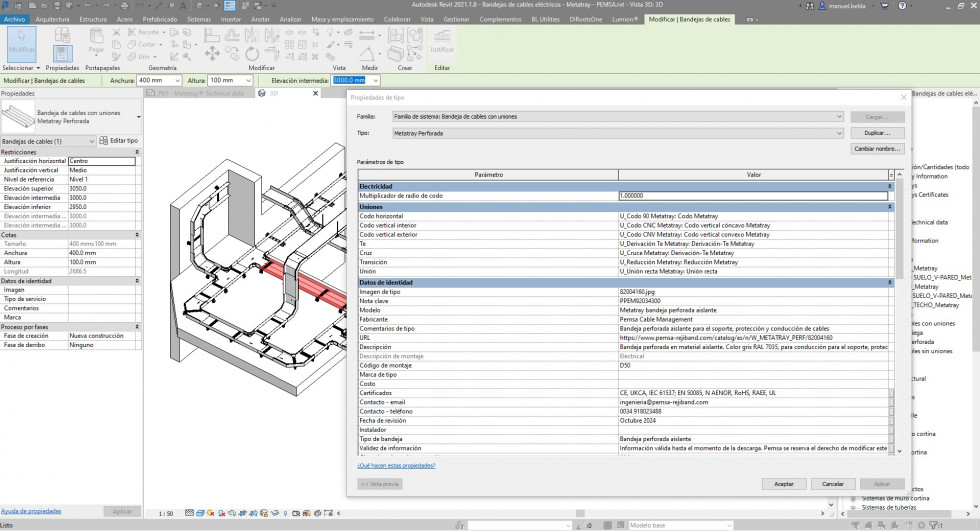This screenshot has height=531, width=980.
Task: Click the 3D view horizontal scrollbar
Action: pos(580,513)
